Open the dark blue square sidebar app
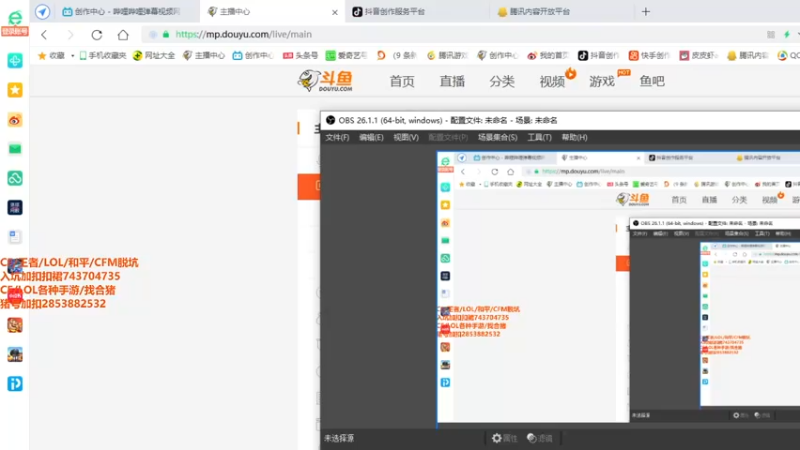This screenshot has height=450, width=800. point(15,208)
